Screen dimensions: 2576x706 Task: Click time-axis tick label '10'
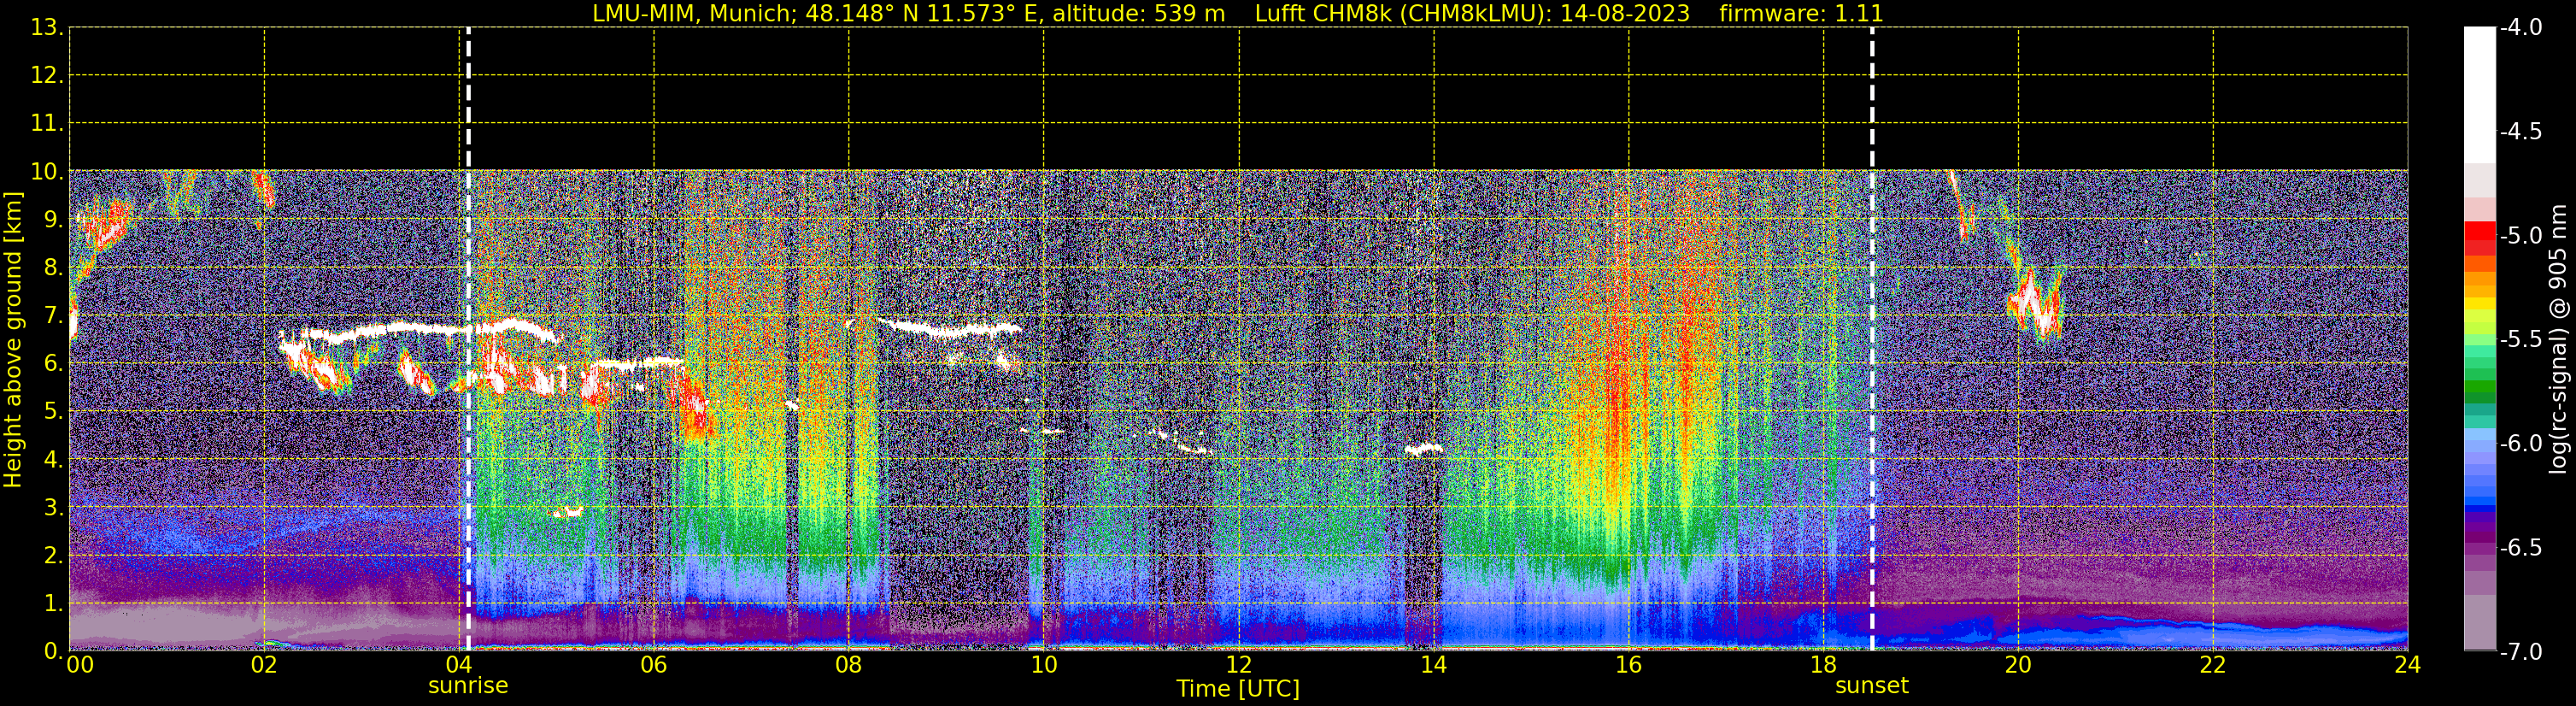1044,665
